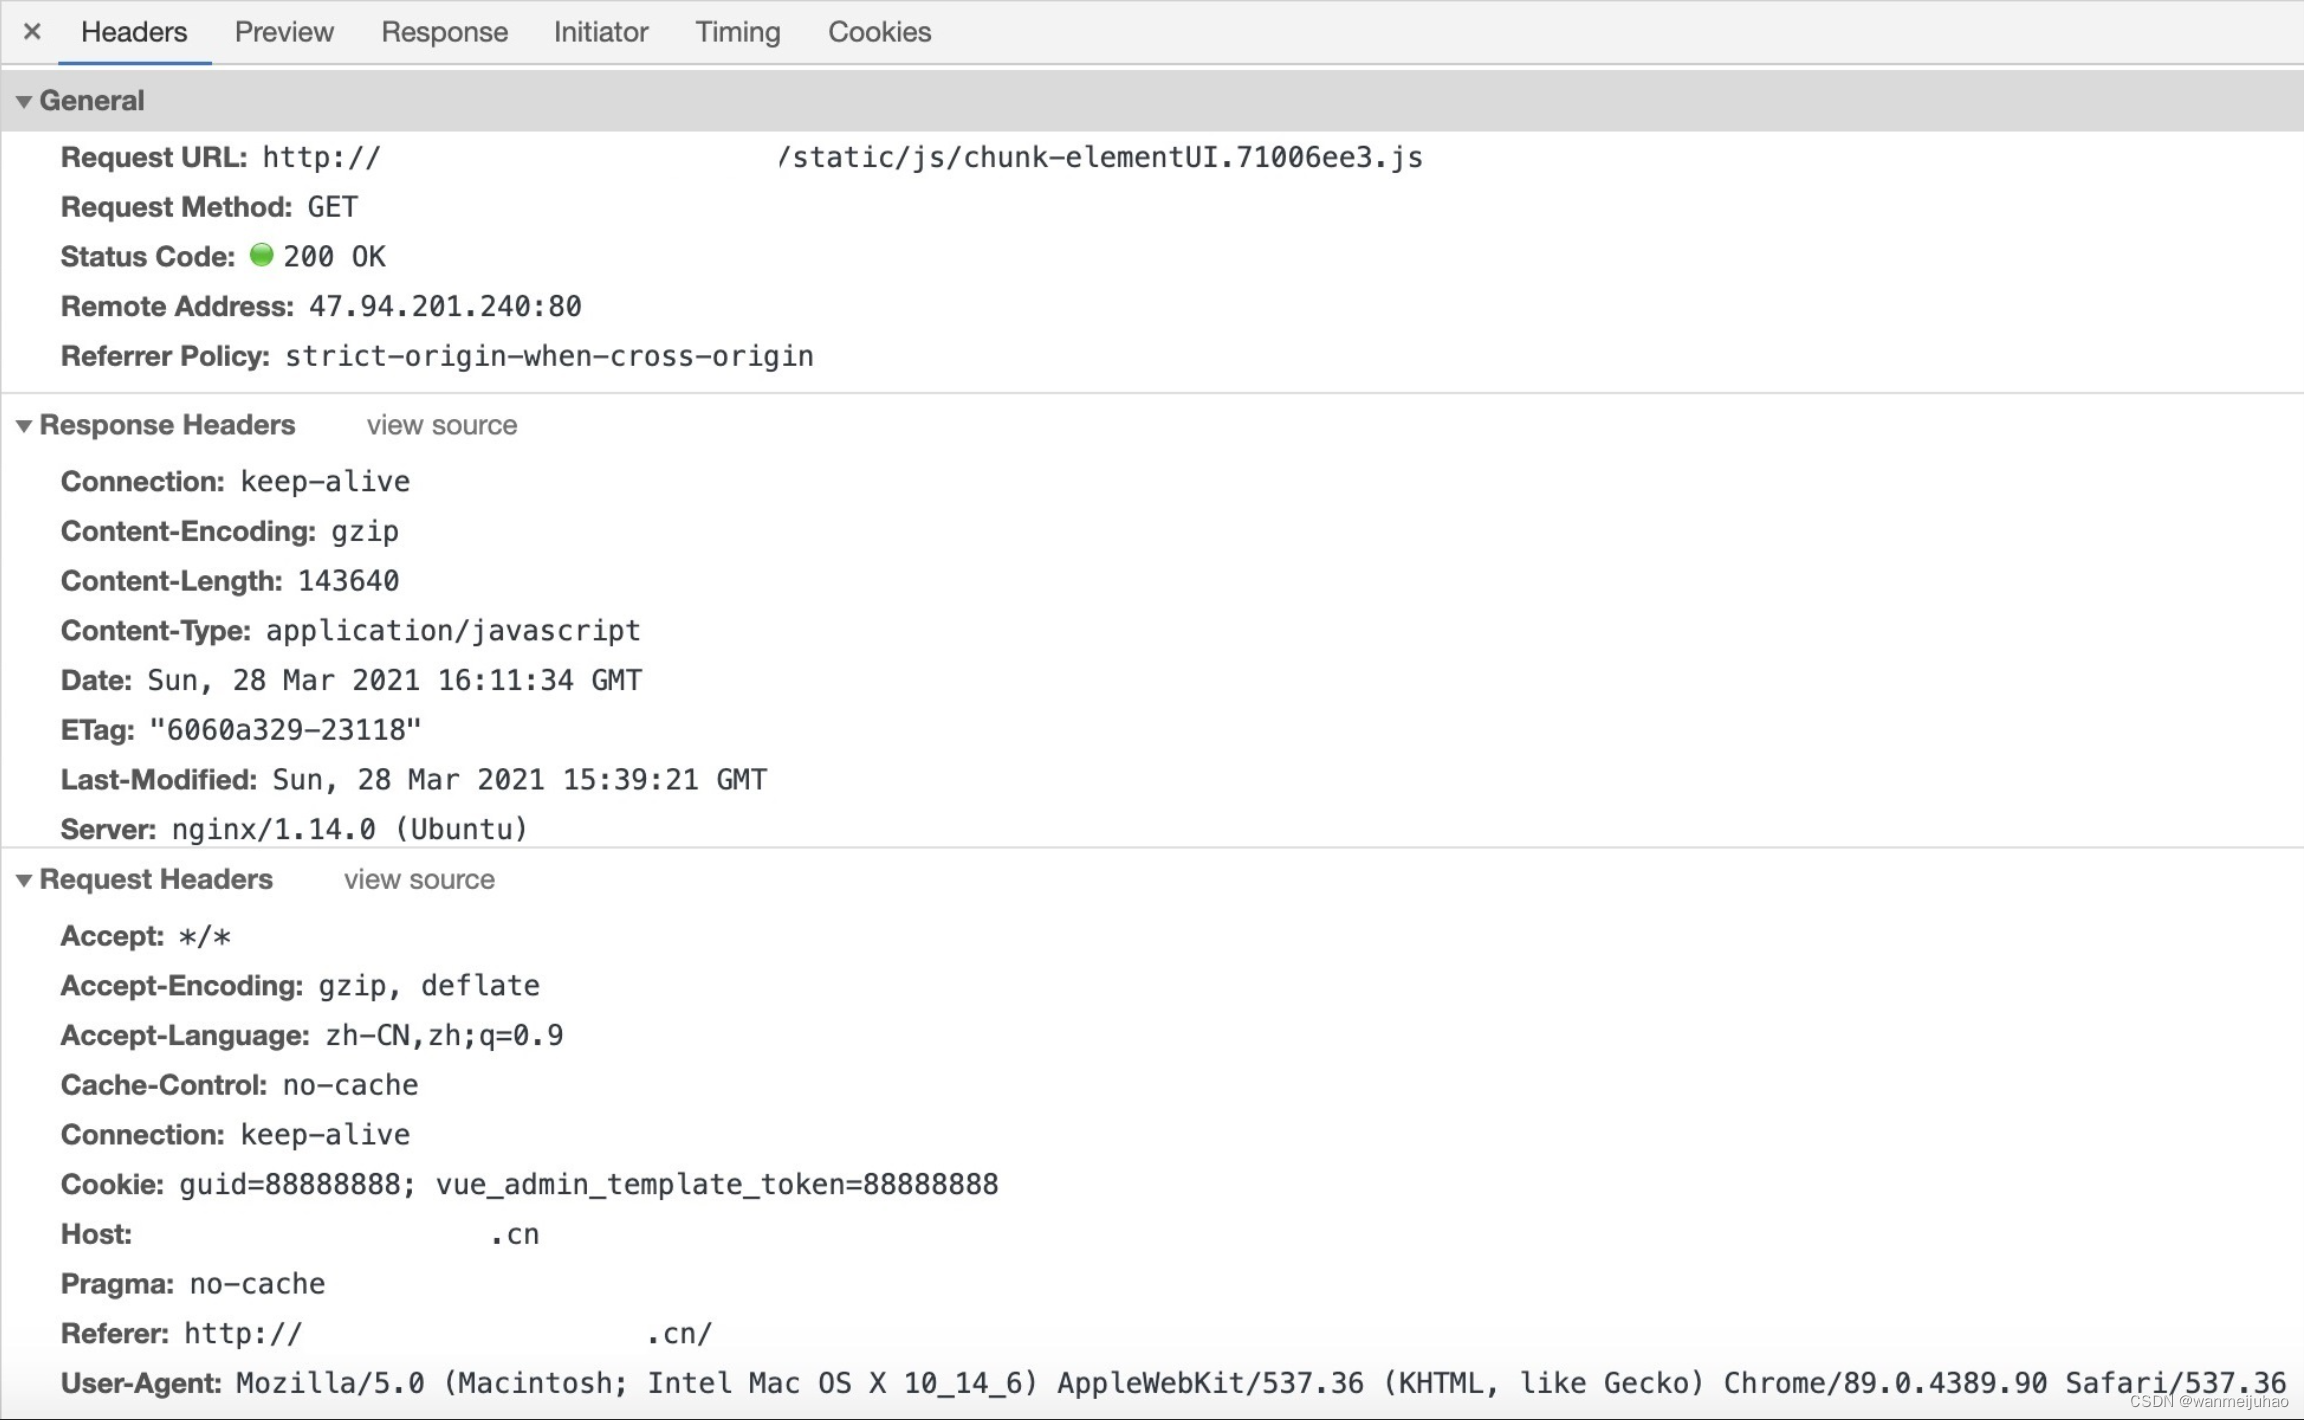Collapse the Response Headers section triangle

(24, 426)
